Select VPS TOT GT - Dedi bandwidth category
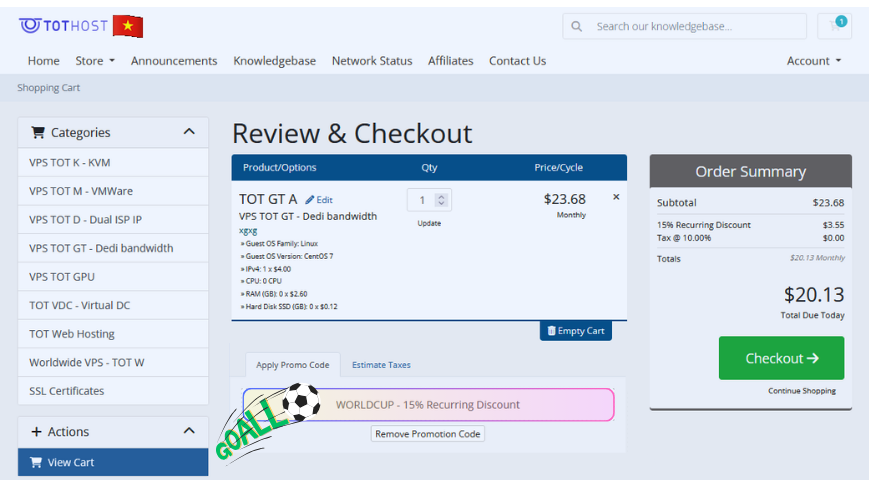 [x=113, y=248]
